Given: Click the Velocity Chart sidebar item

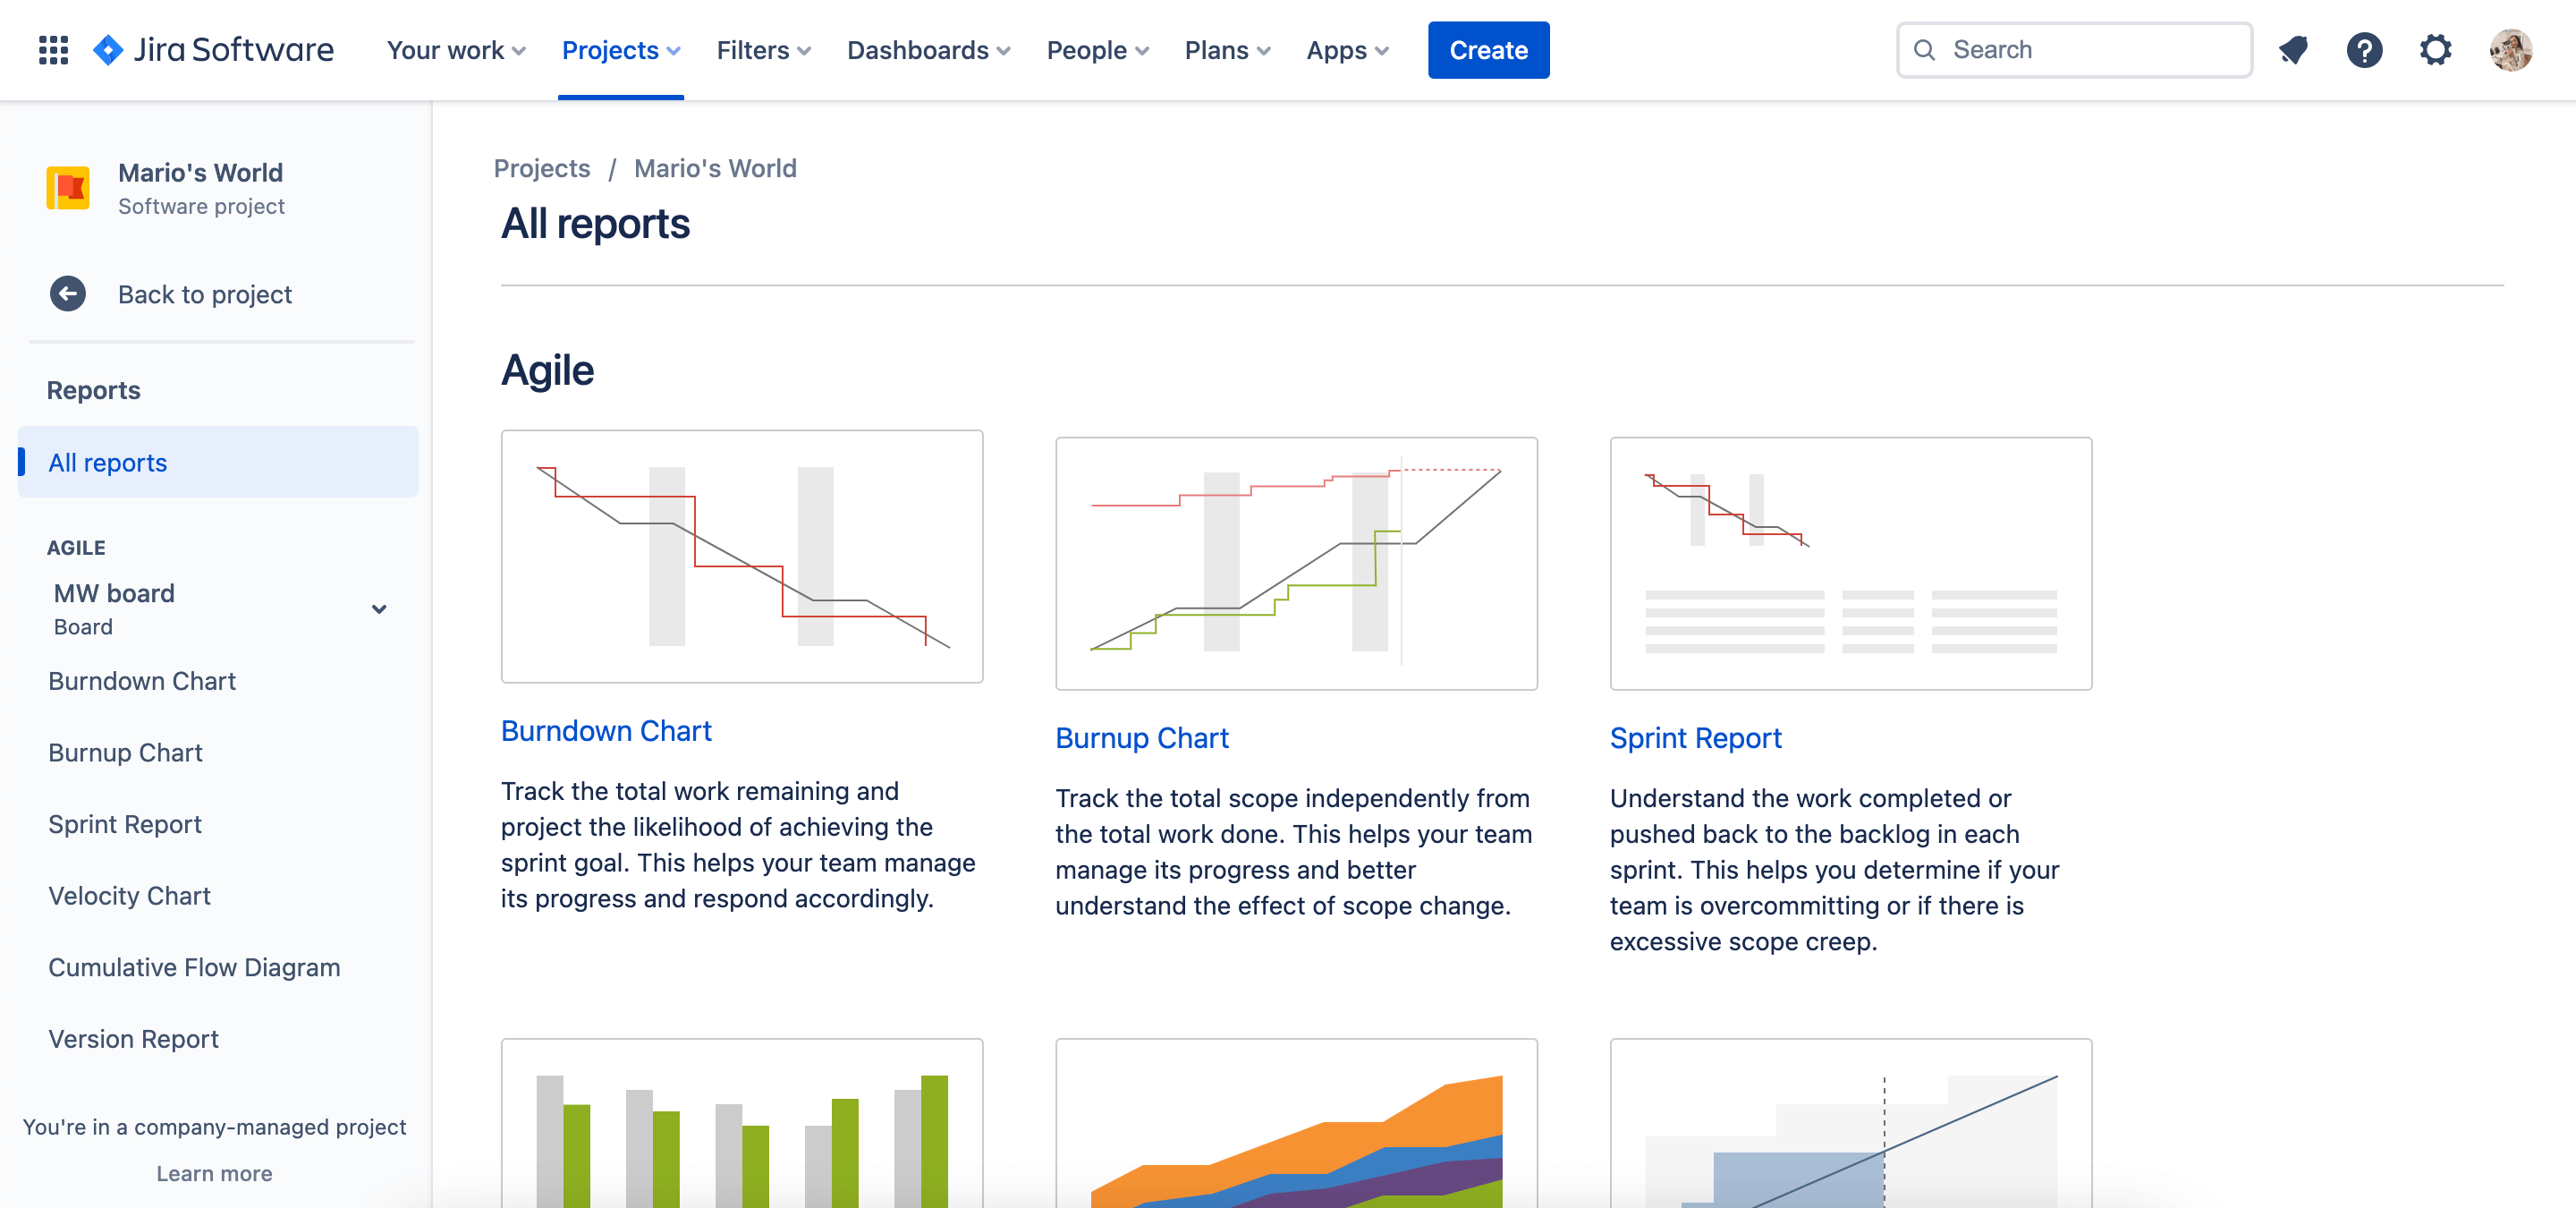Looking at the screenshot, I should tap(130, 894).
